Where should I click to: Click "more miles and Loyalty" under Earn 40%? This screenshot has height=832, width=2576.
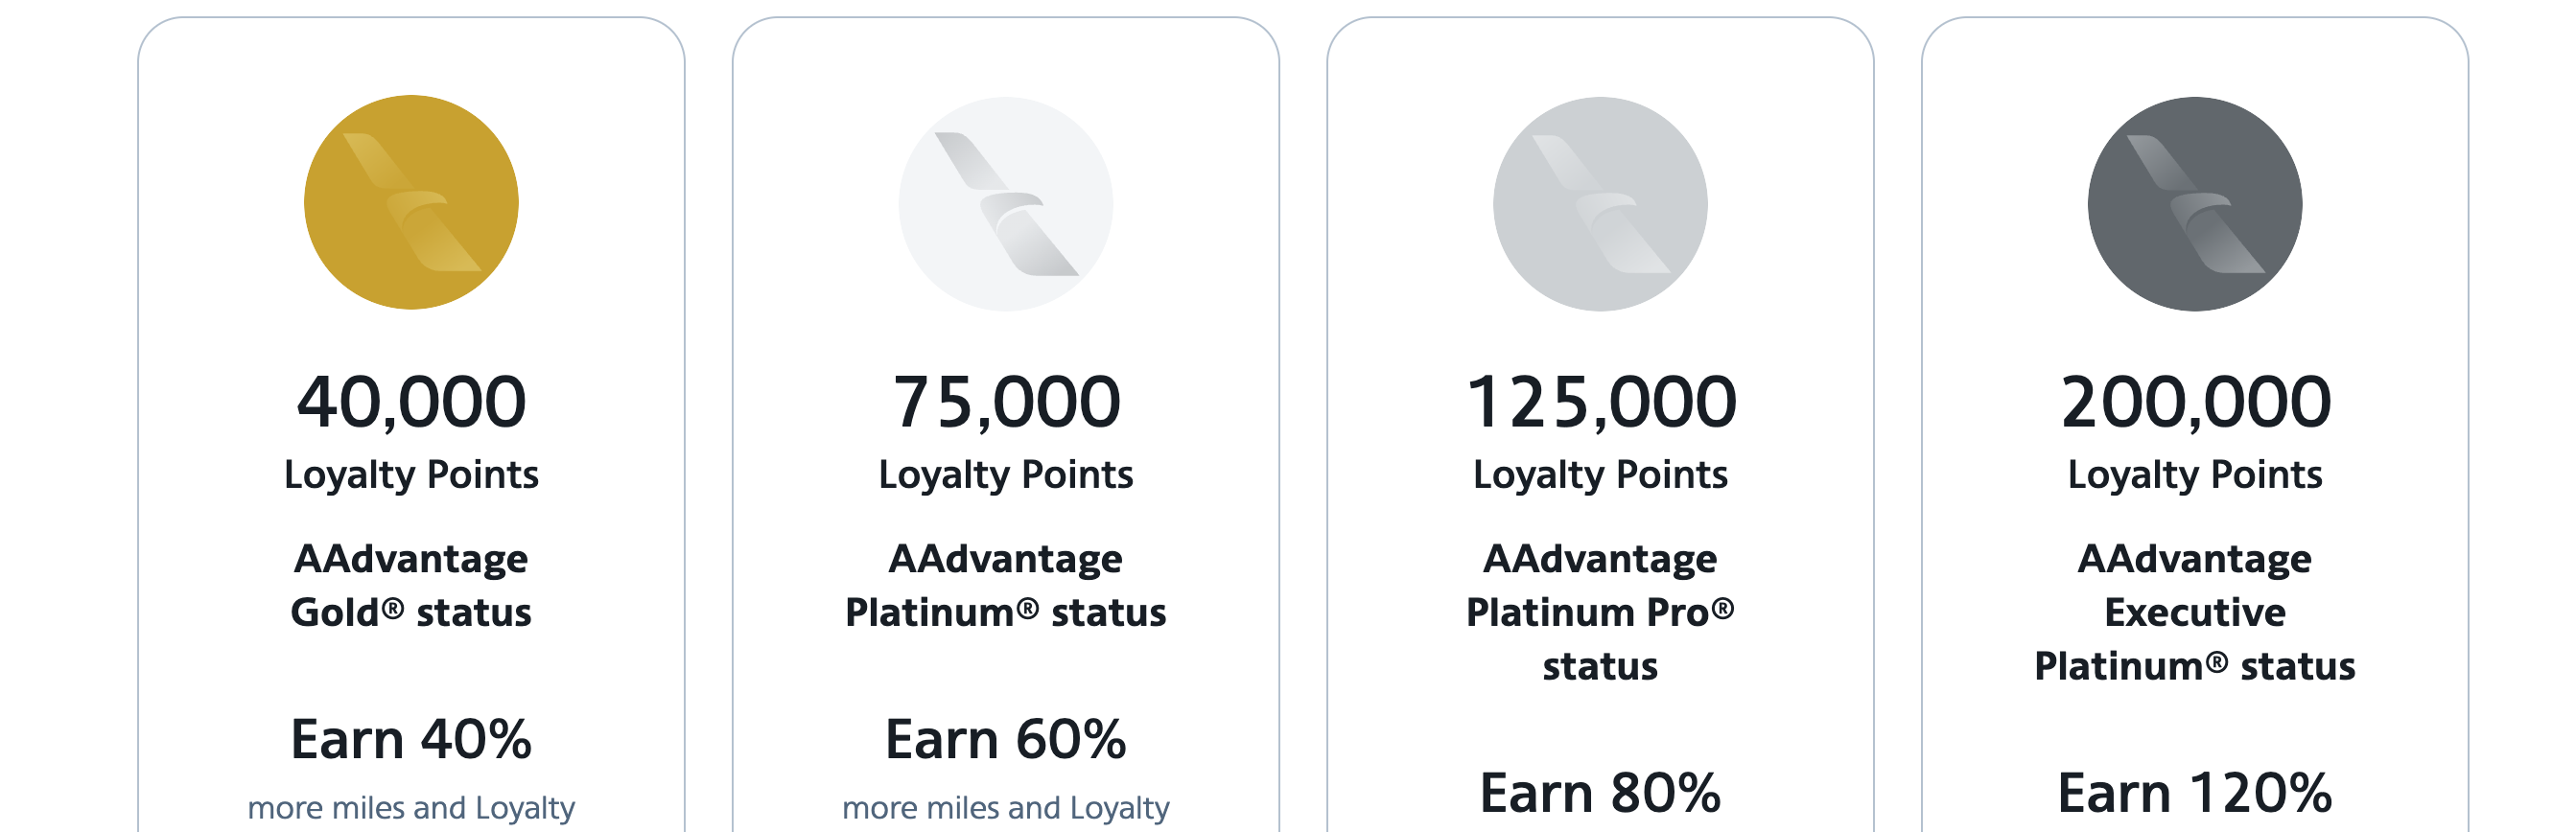coord(411,808)
